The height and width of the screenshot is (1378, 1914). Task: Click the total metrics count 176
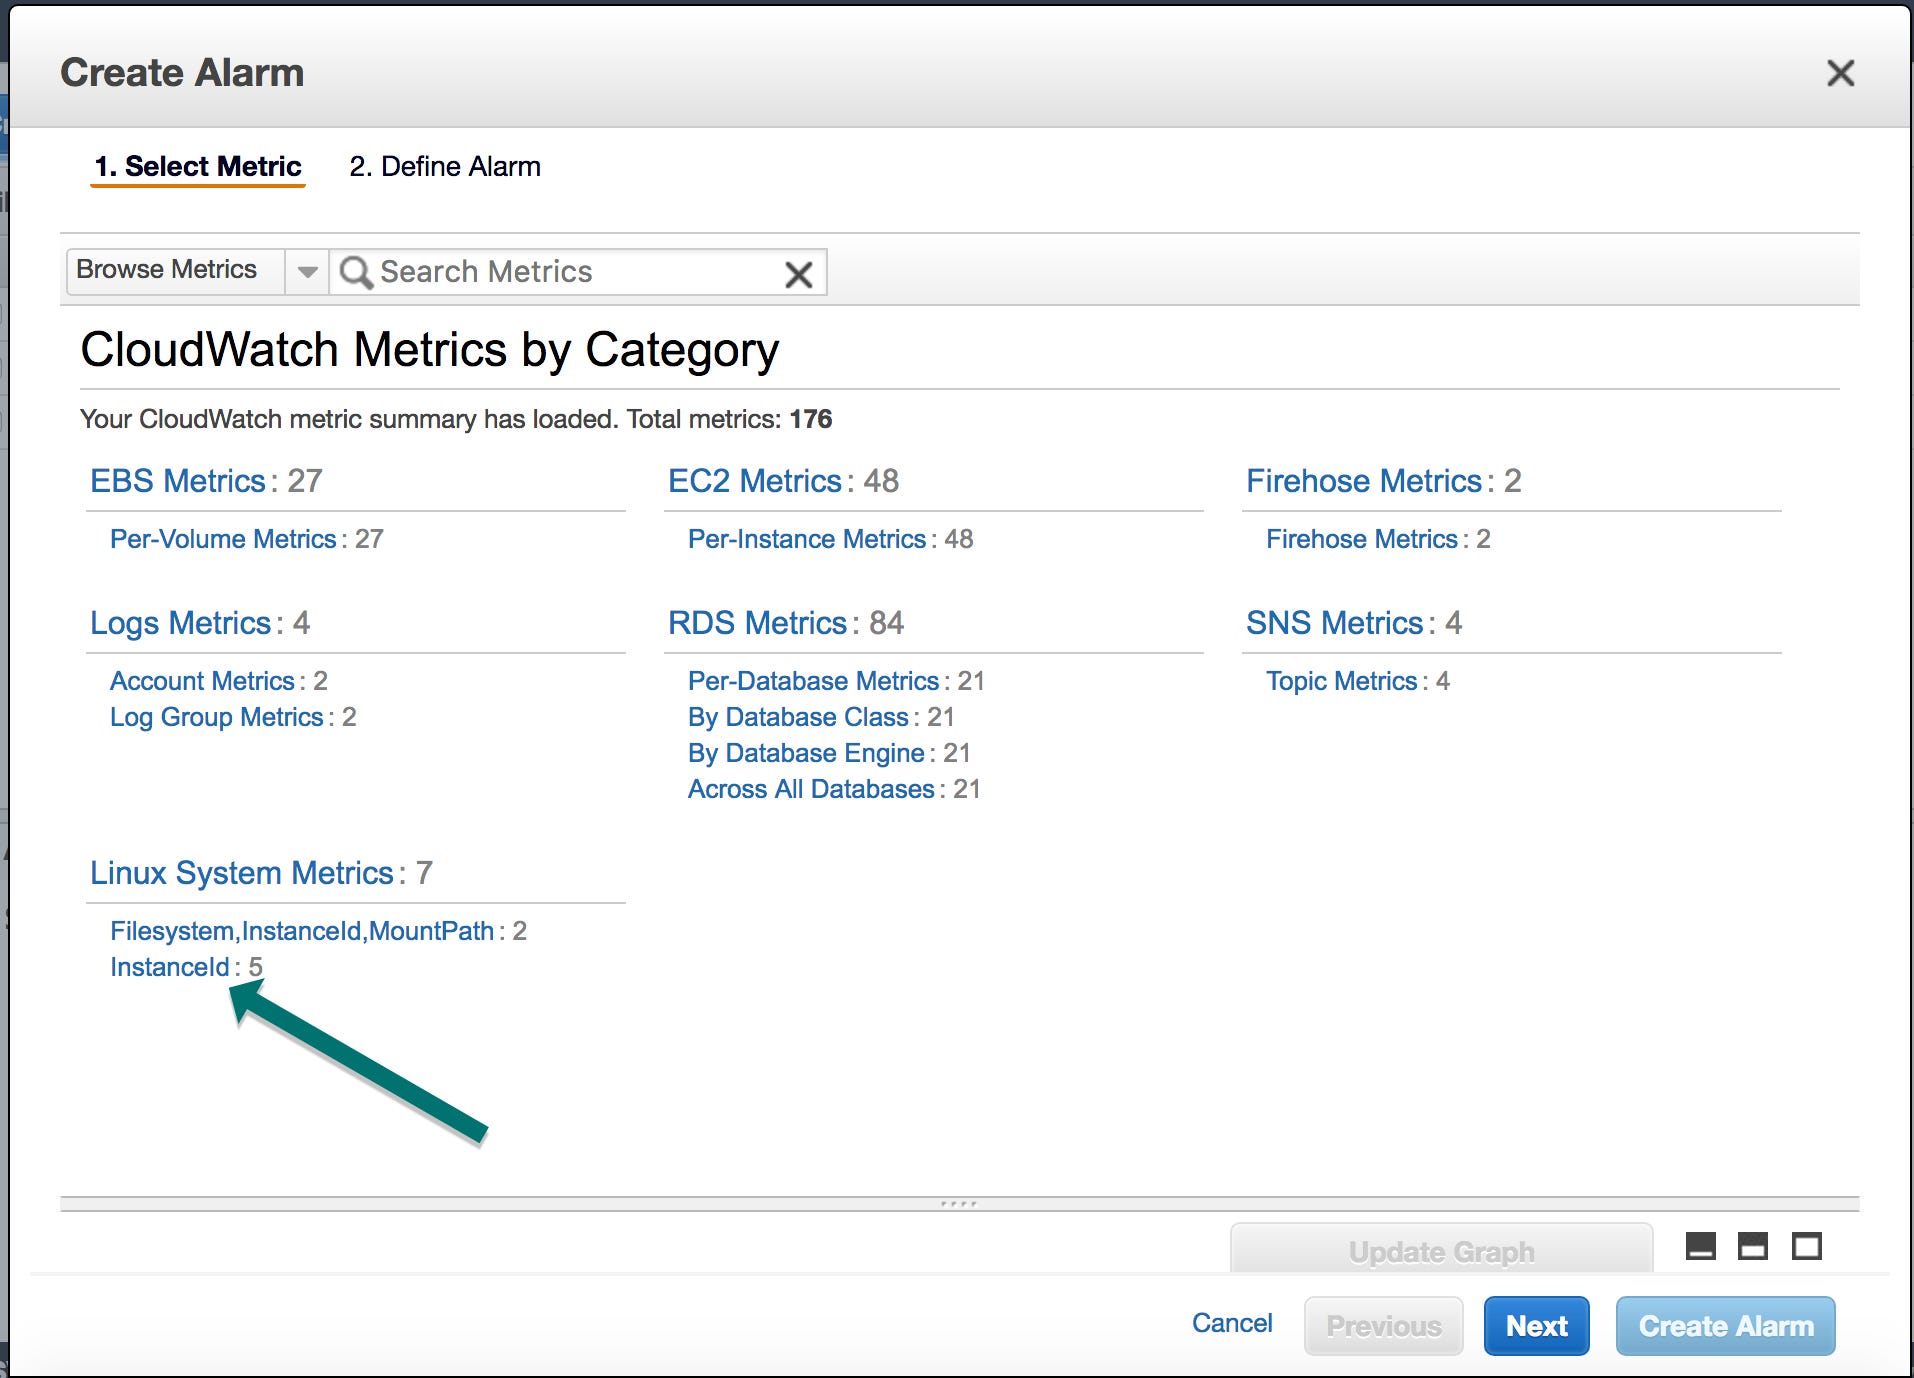[x=811, y=419]
